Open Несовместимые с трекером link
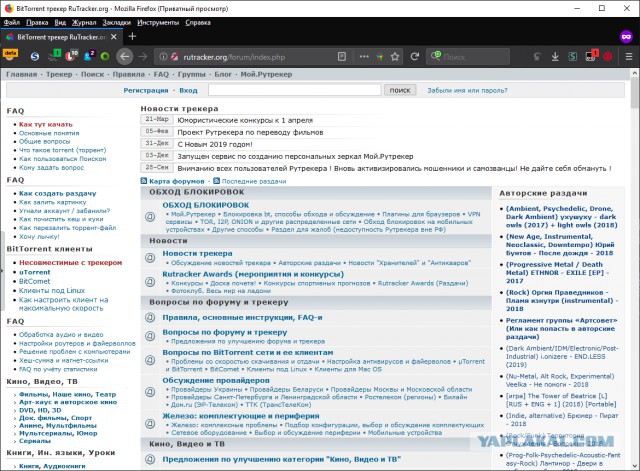 [71, 262]
